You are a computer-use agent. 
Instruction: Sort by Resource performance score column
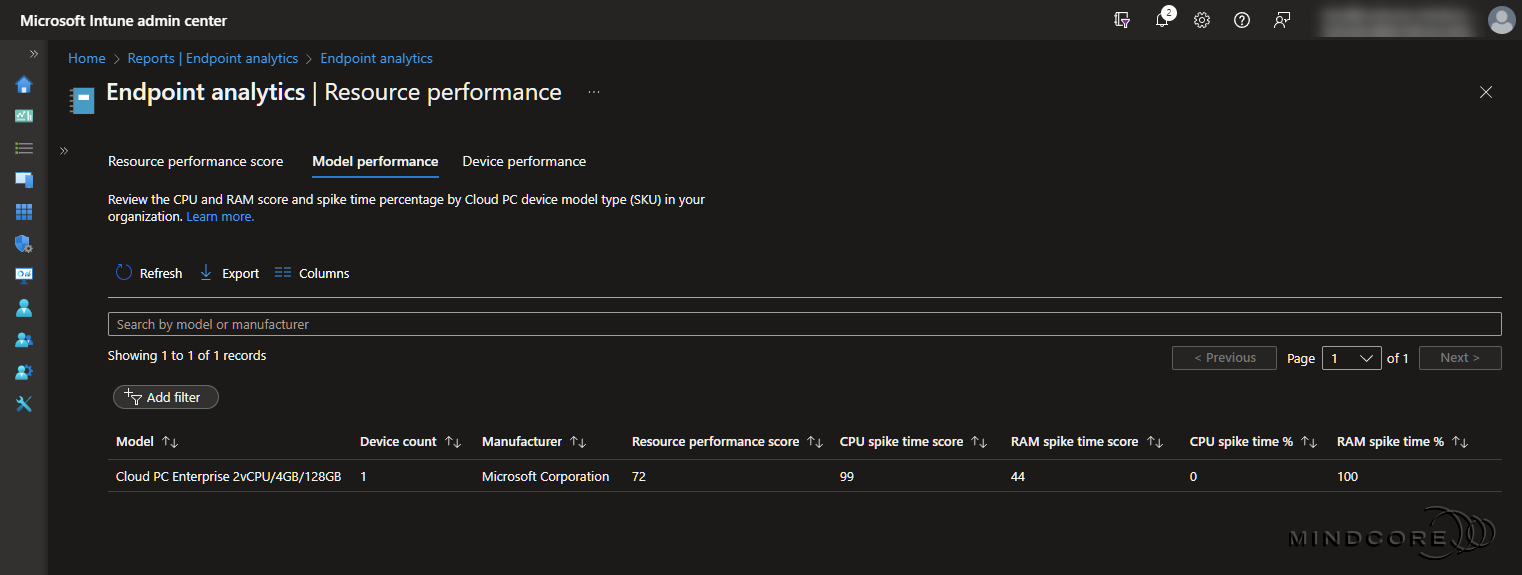815,442
